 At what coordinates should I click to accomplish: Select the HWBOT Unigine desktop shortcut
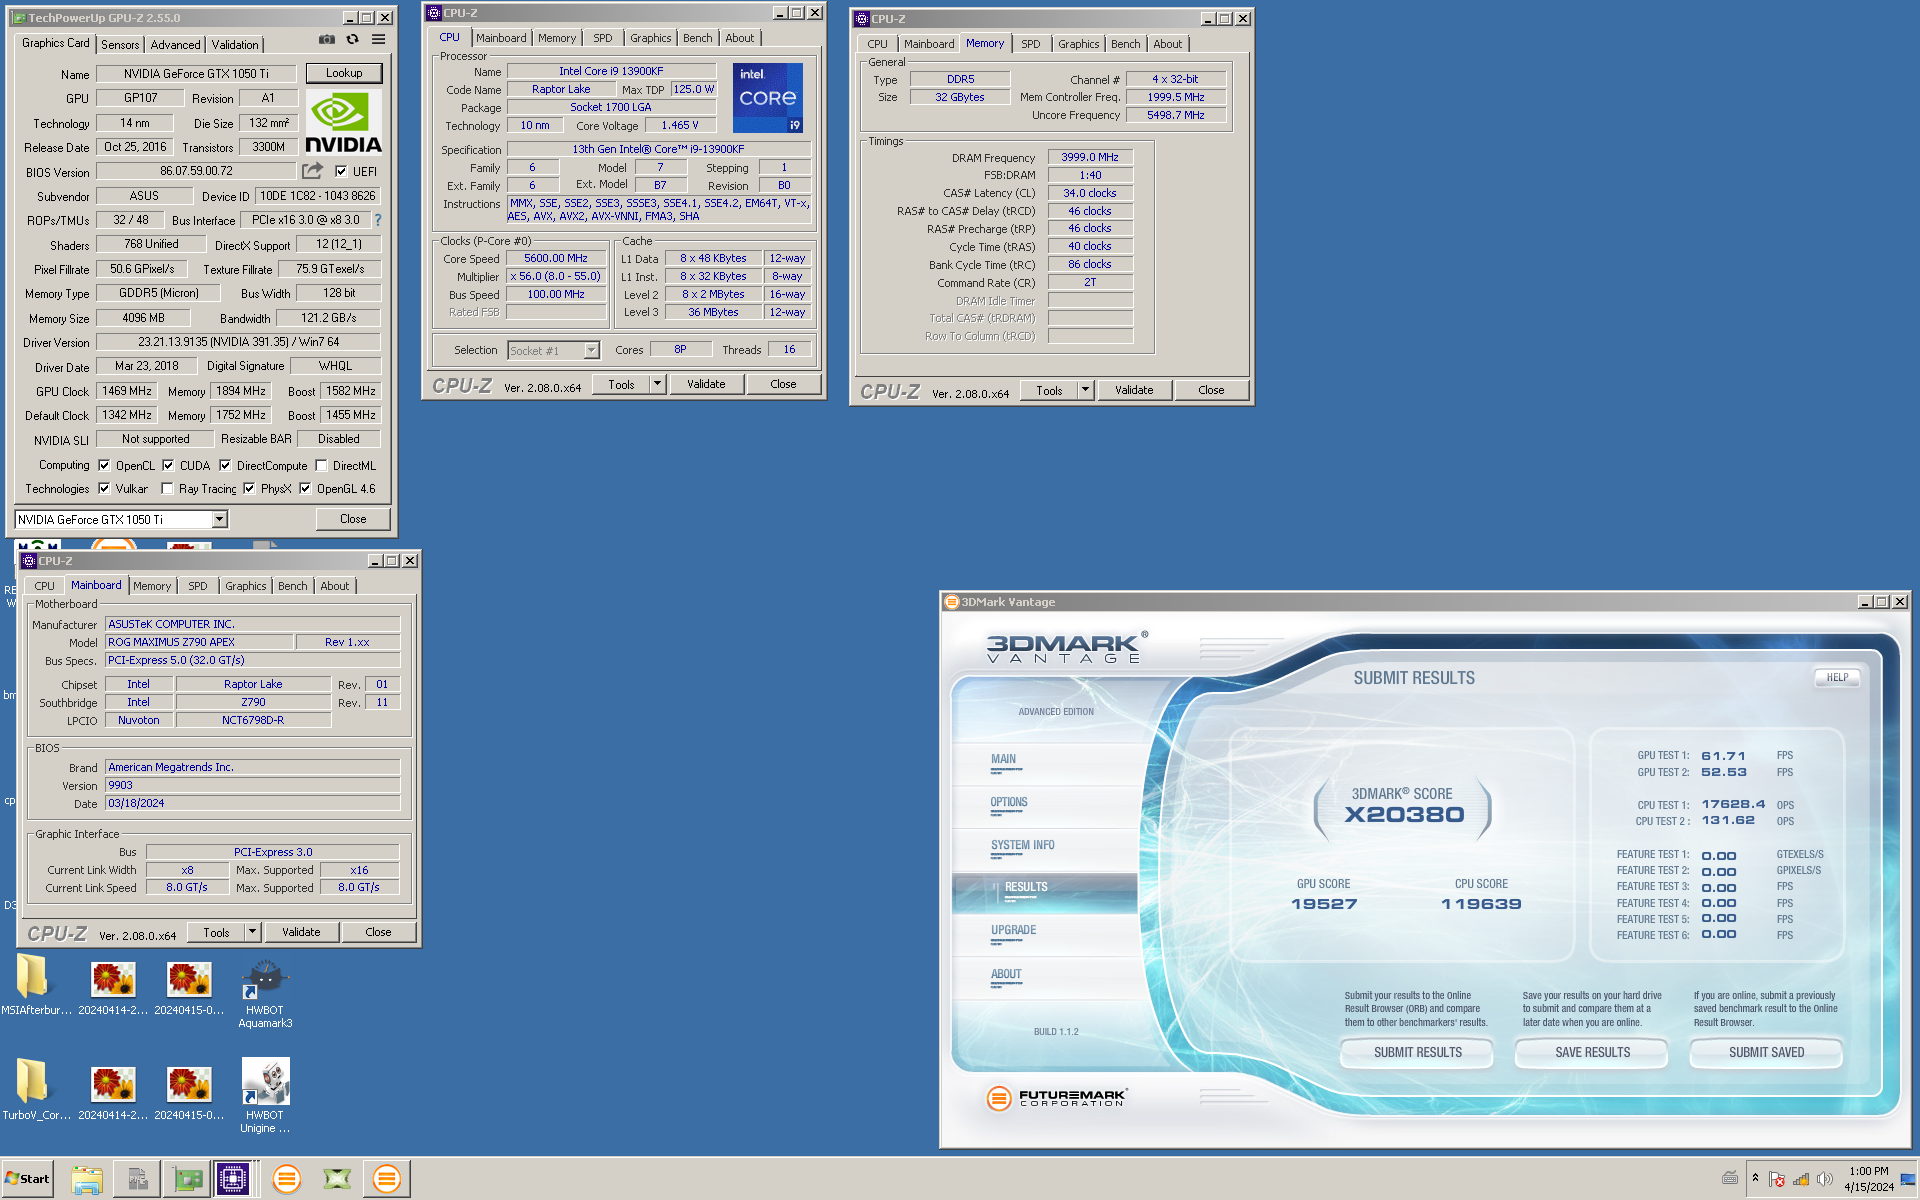265,1096
